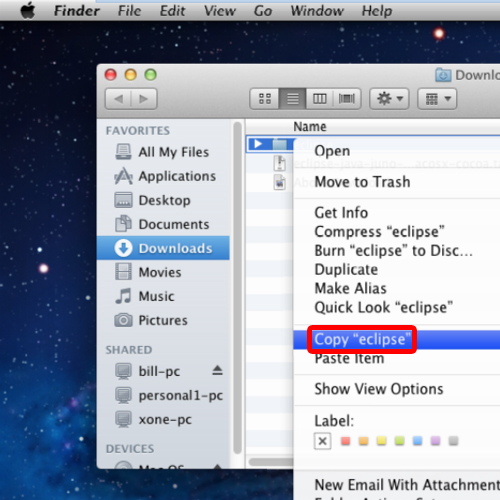Apply the gray label color
This screenshot has height=500, width=500.
(453, 441)
